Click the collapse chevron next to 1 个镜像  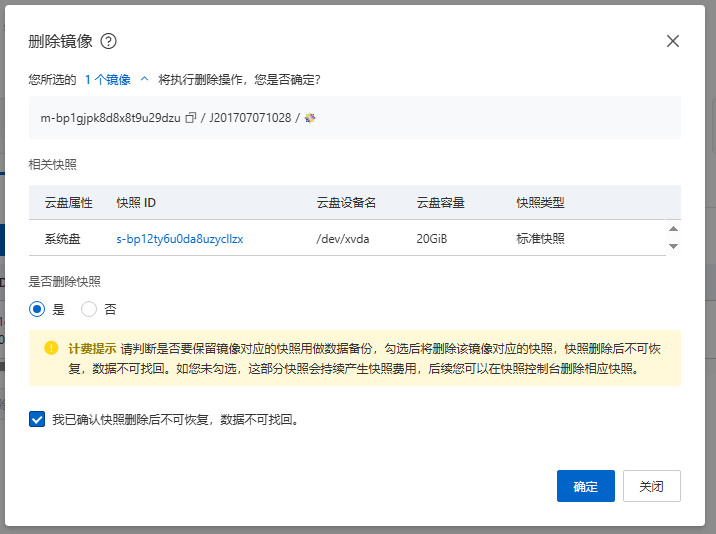pos(144,78)
